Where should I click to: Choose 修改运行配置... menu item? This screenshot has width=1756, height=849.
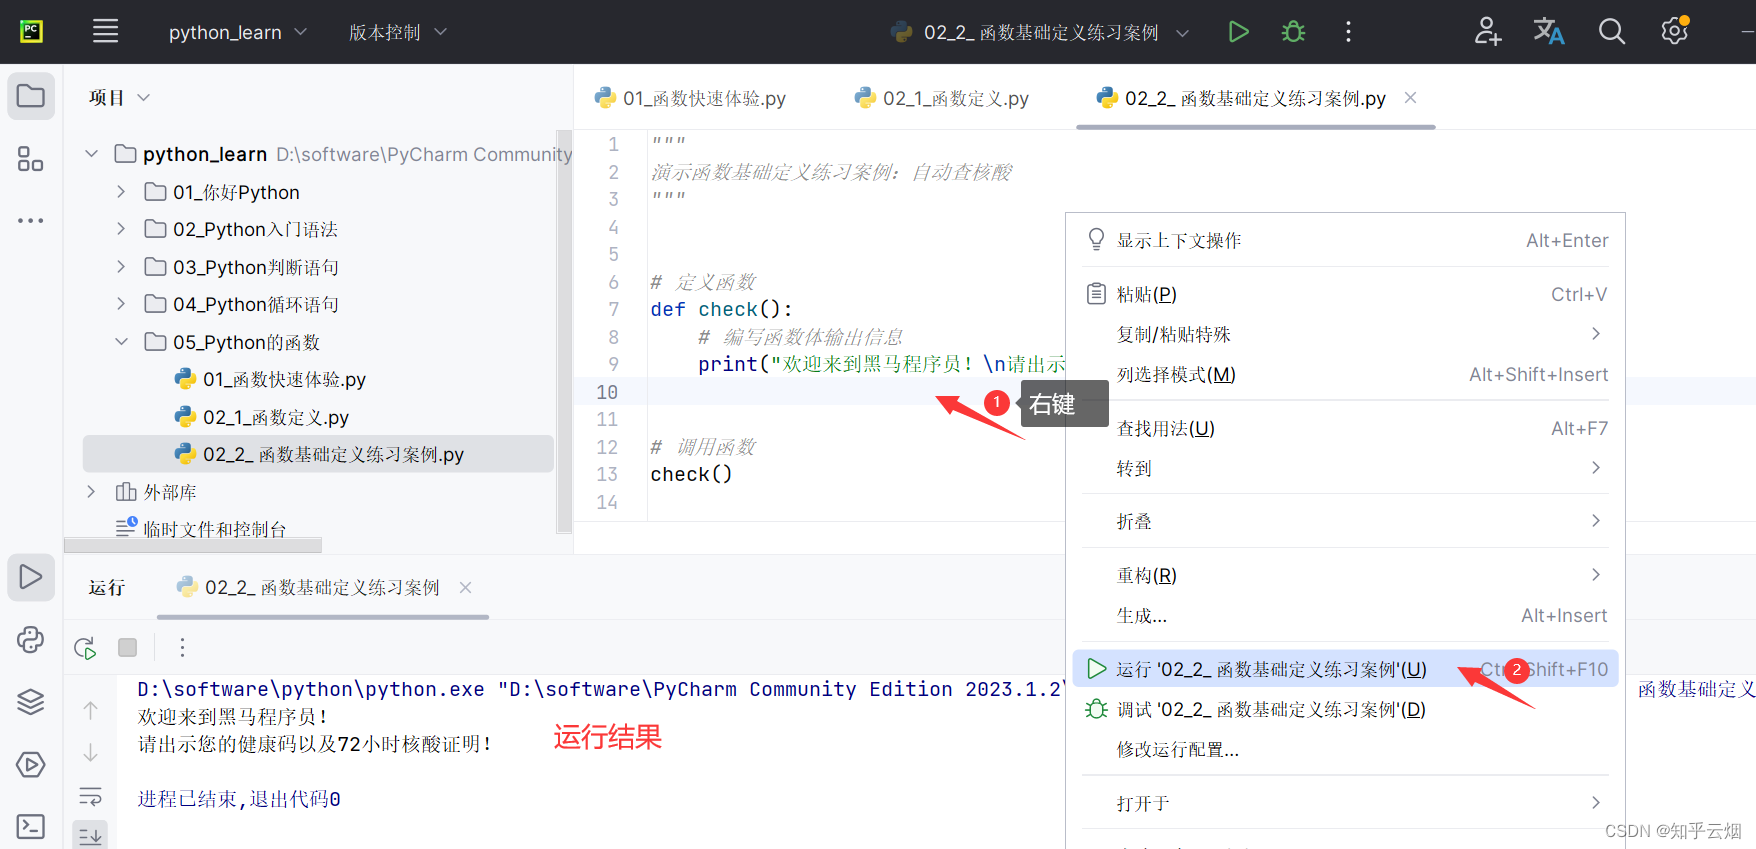click(1345, 749)
